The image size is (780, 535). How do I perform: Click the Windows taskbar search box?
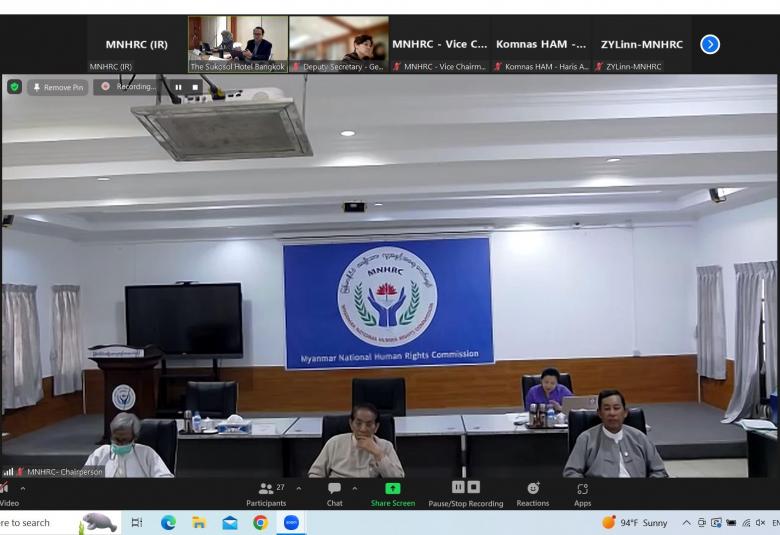pos(60,523)
